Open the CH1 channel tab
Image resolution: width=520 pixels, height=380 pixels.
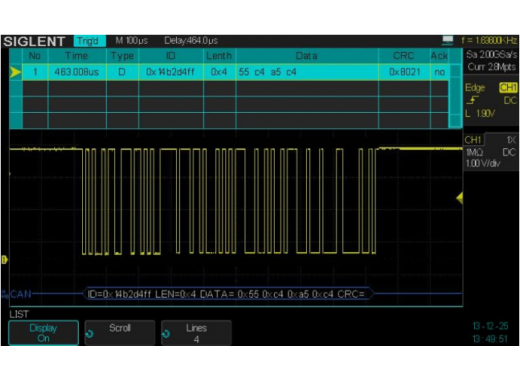tap(473, 140)
